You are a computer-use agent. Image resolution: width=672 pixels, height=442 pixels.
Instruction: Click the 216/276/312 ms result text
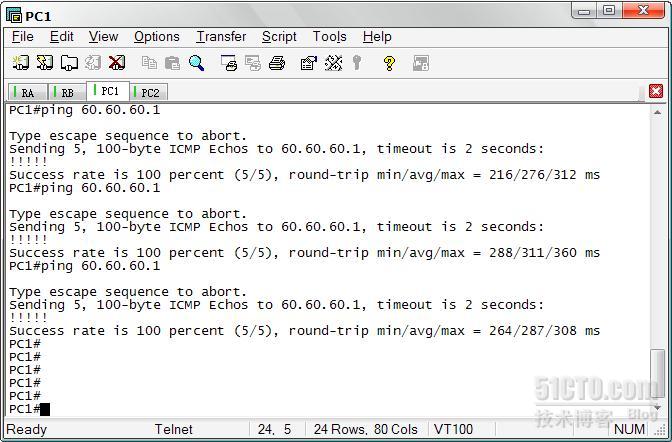pyautogui.click(x=544, y=175)
